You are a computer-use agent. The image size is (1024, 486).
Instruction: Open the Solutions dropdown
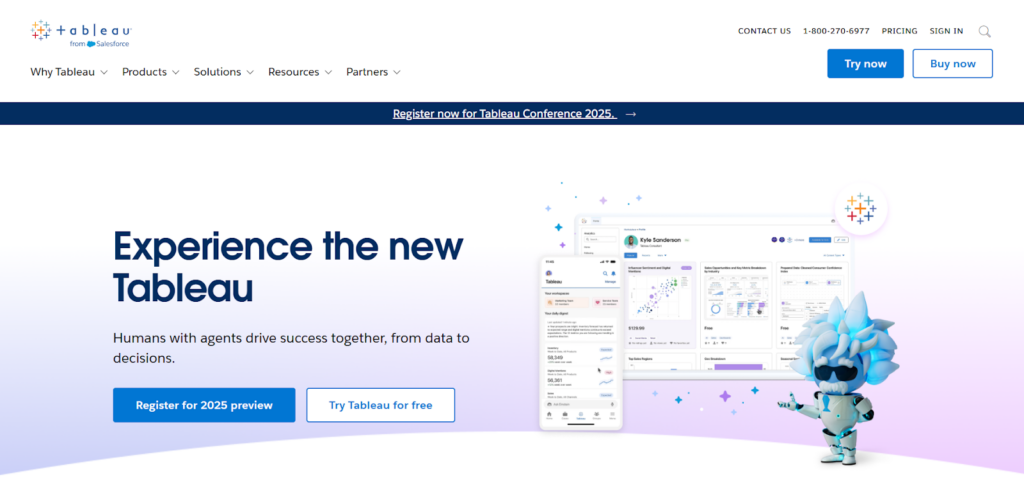tap(223, 72)
